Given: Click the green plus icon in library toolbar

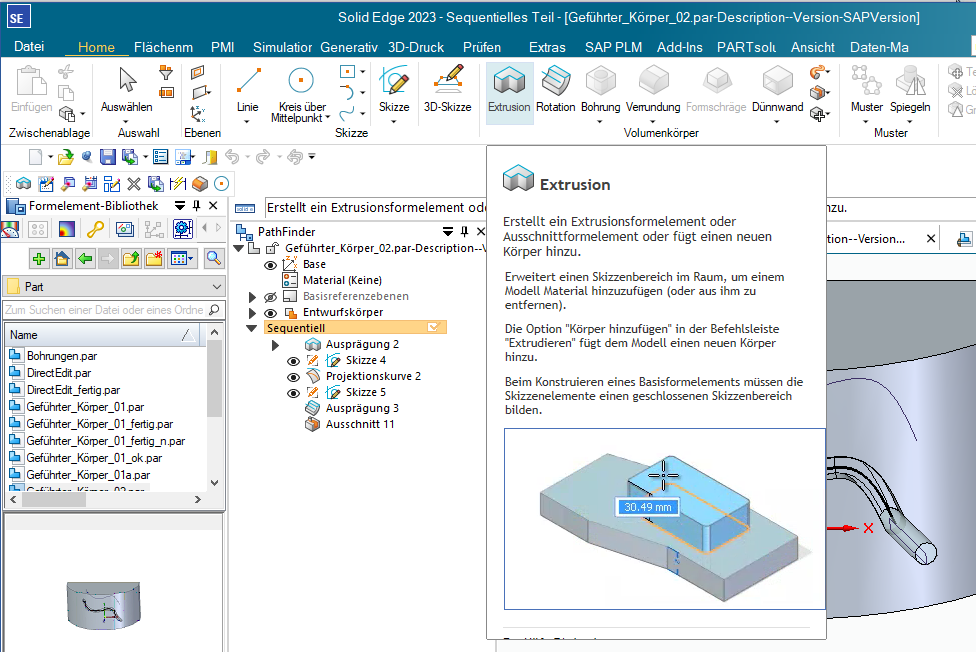Looking at the screenshot, I should pos(39,258).
